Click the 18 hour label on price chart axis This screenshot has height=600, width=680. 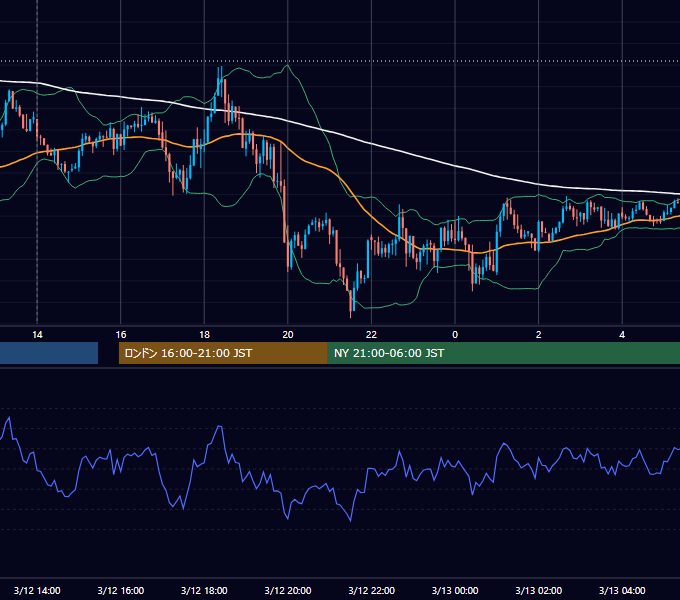point(204,335)
